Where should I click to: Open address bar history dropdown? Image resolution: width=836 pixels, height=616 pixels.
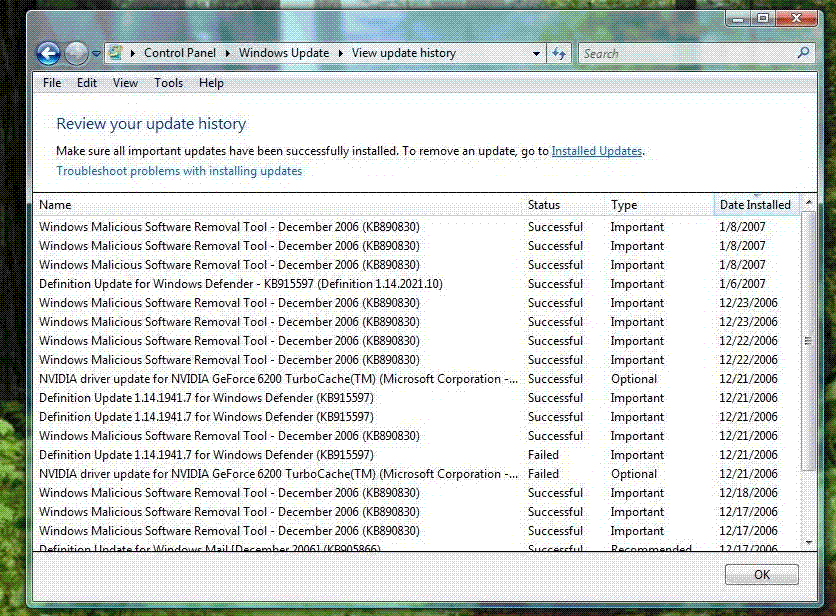536,53
